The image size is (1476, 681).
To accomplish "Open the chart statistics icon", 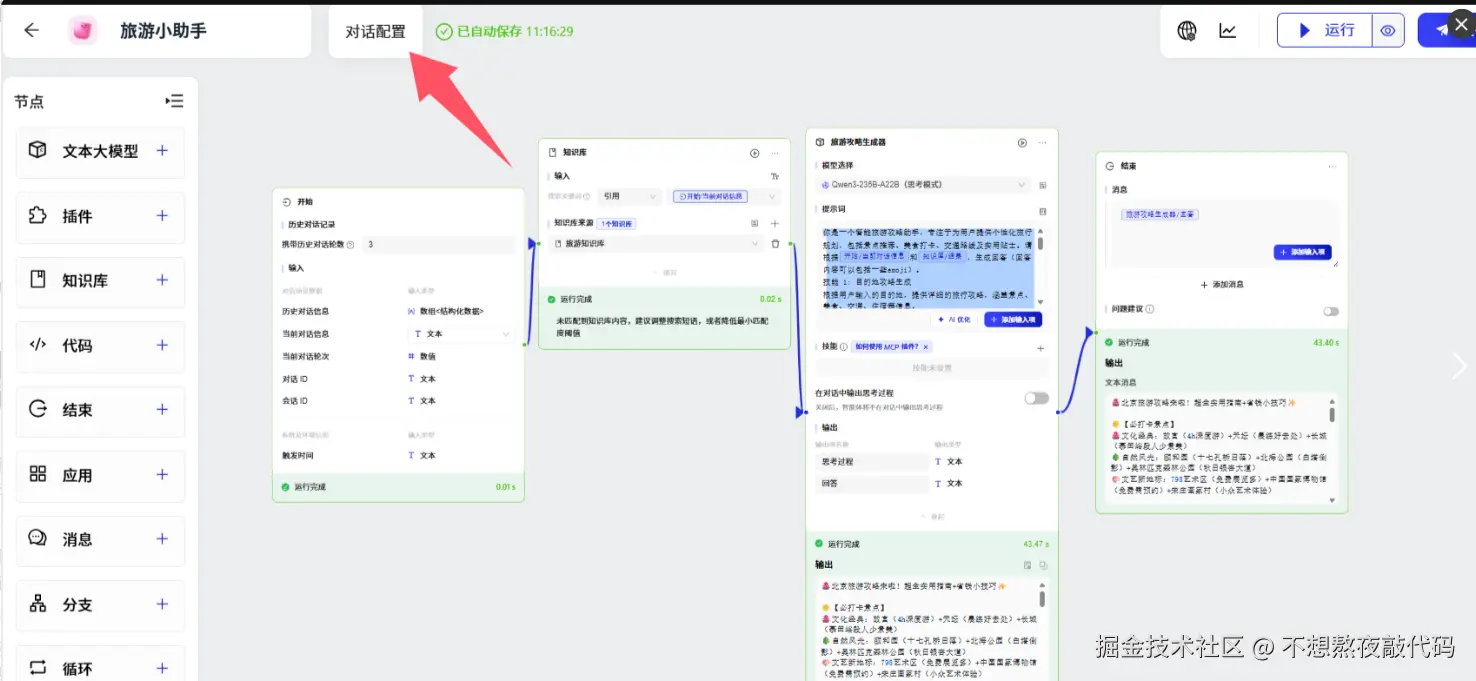I will [x=1228, y=31].
